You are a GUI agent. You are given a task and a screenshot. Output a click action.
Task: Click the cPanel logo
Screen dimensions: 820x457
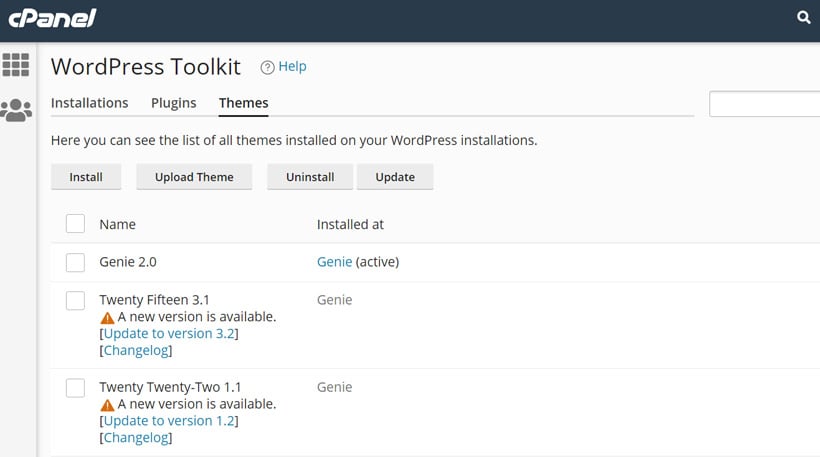(x=52, y=18)
